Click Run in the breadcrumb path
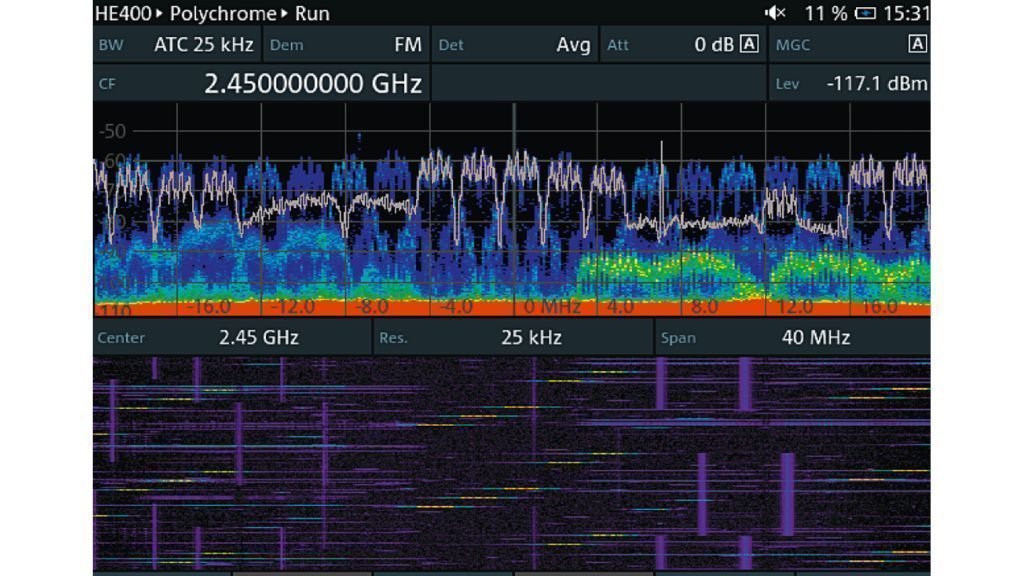 coord(312,13)
